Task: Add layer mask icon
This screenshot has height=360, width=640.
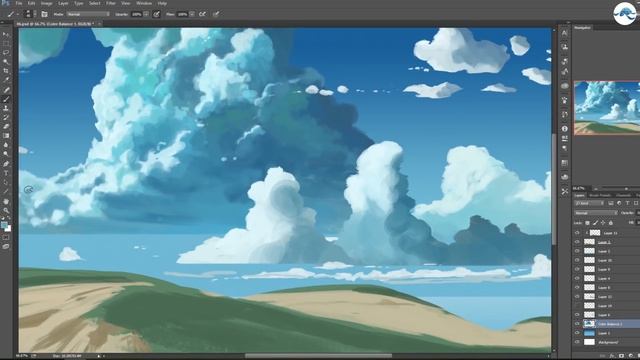Action: coord(621,356)
